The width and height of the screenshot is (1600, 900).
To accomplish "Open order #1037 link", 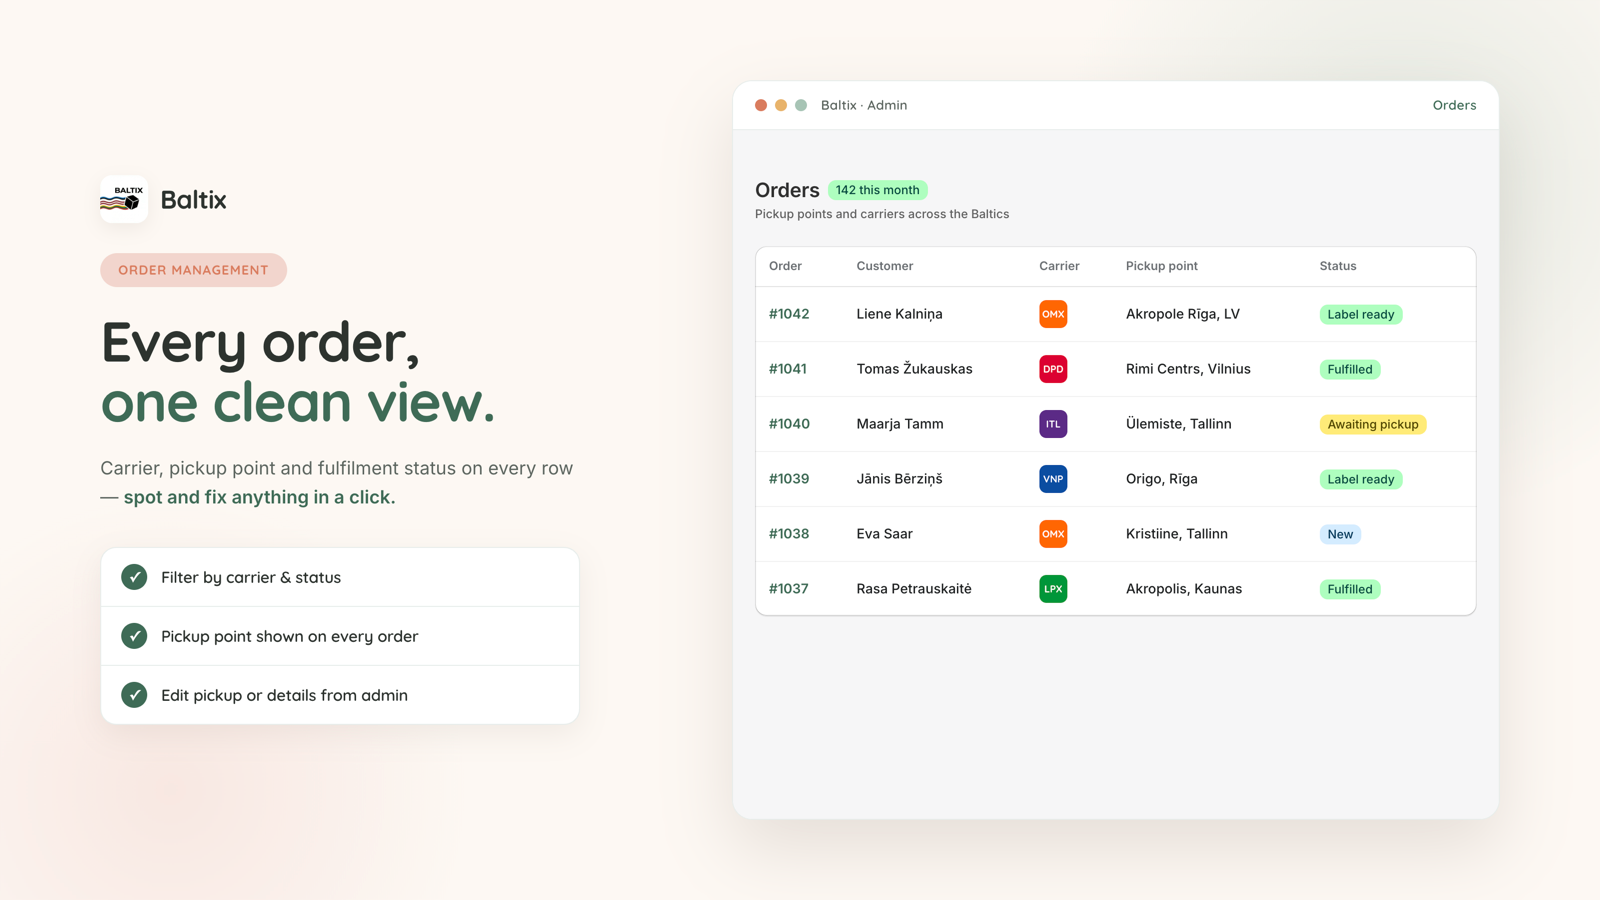I will click(789, 589).
